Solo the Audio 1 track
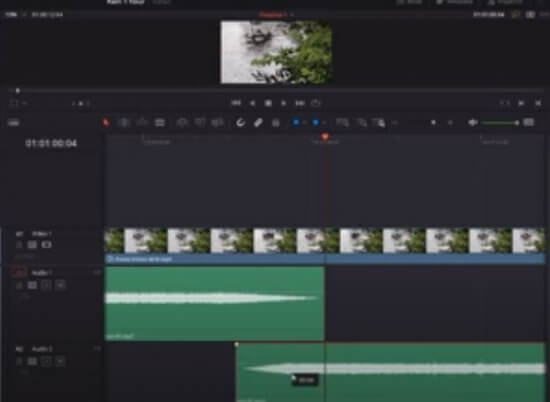Image resolution: width=550 pixels, height=402 pixels. coord(46,285)
